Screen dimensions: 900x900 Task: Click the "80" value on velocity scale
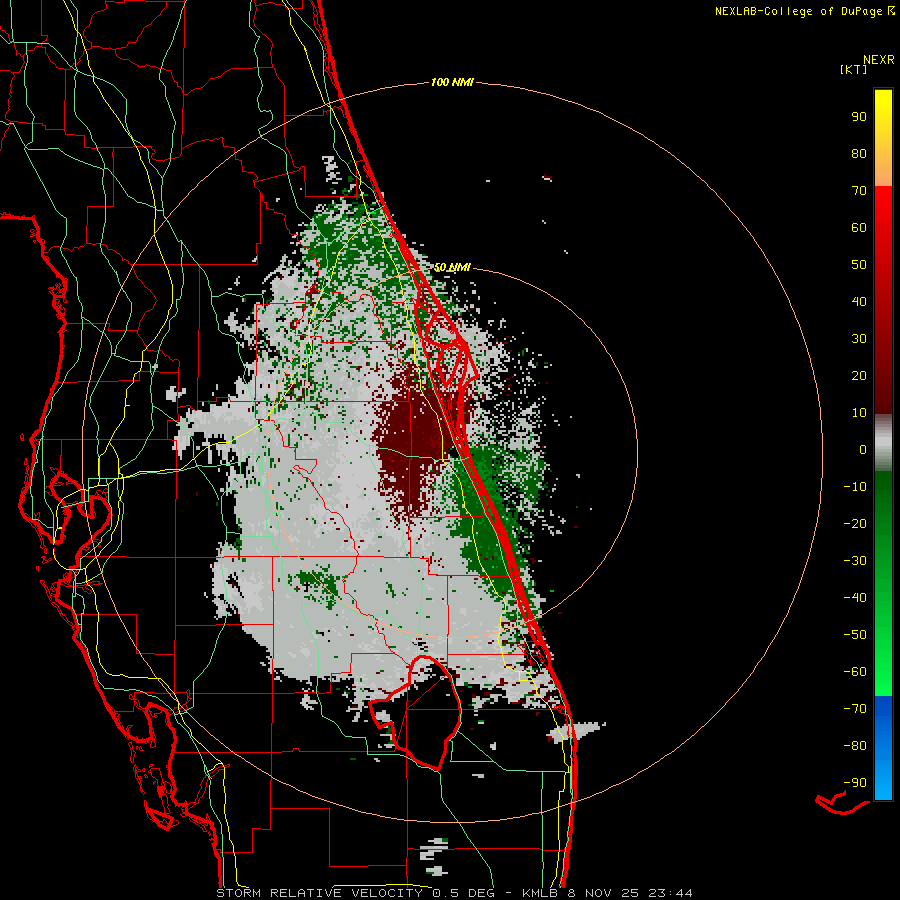[x=859, y=153]
